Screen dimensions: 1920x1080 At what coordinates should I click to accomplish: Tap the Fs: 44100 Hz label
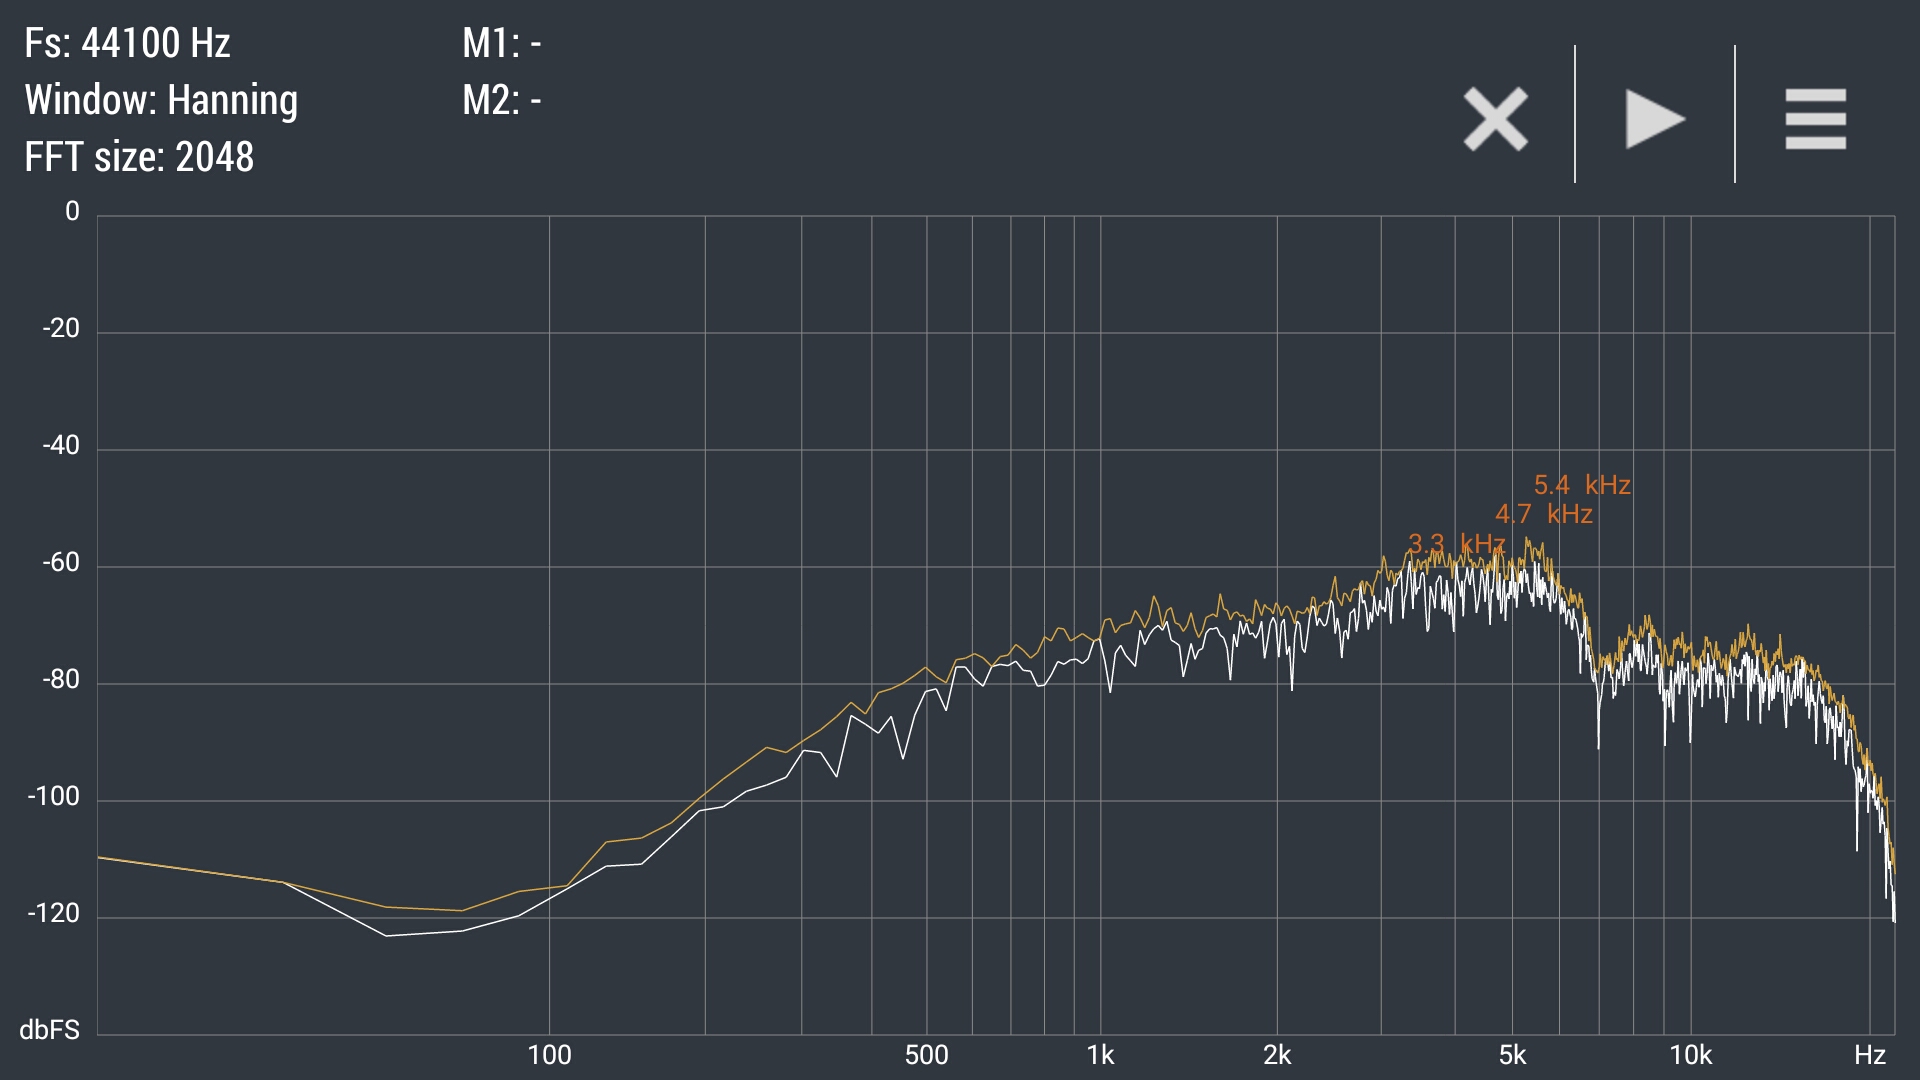pyautogui.click(x=127, y=43)
